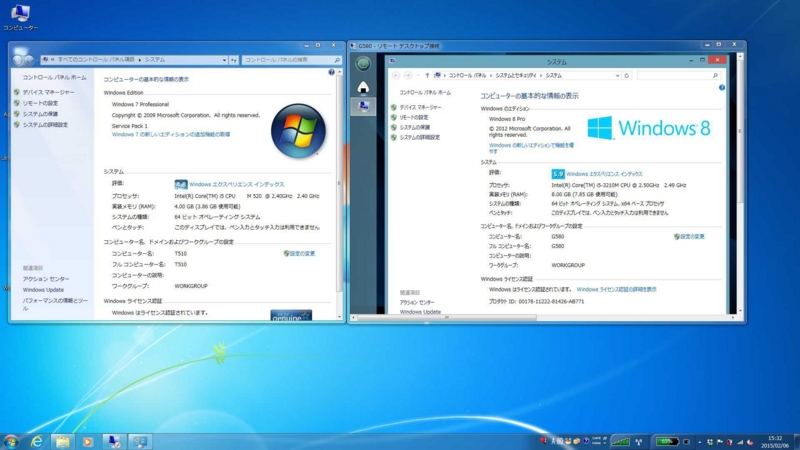Switch to the System control panel taskbar button
This screenshot has width=800, height=450.
coord(140,442)
